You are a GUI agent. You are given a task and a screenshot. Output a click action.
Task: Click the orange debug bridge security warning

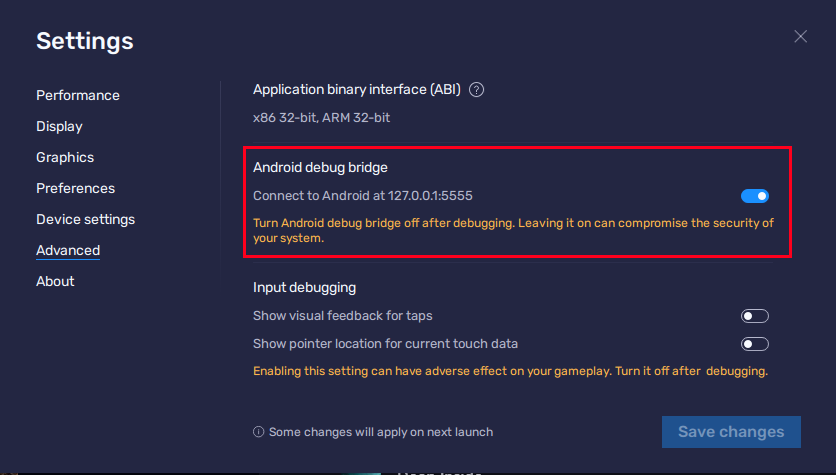point(513,231)
